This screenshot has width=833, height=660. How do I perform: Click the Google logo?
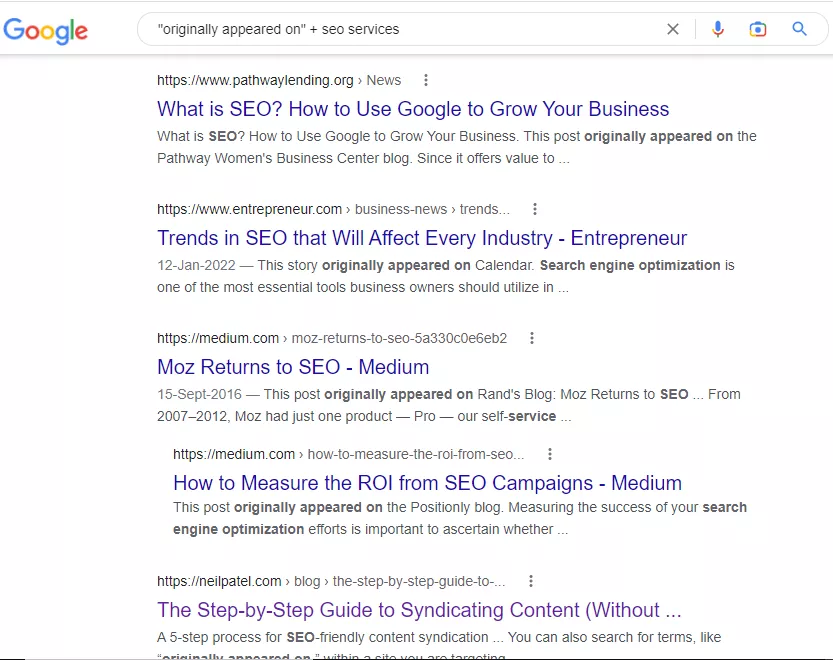click(46, 30)
